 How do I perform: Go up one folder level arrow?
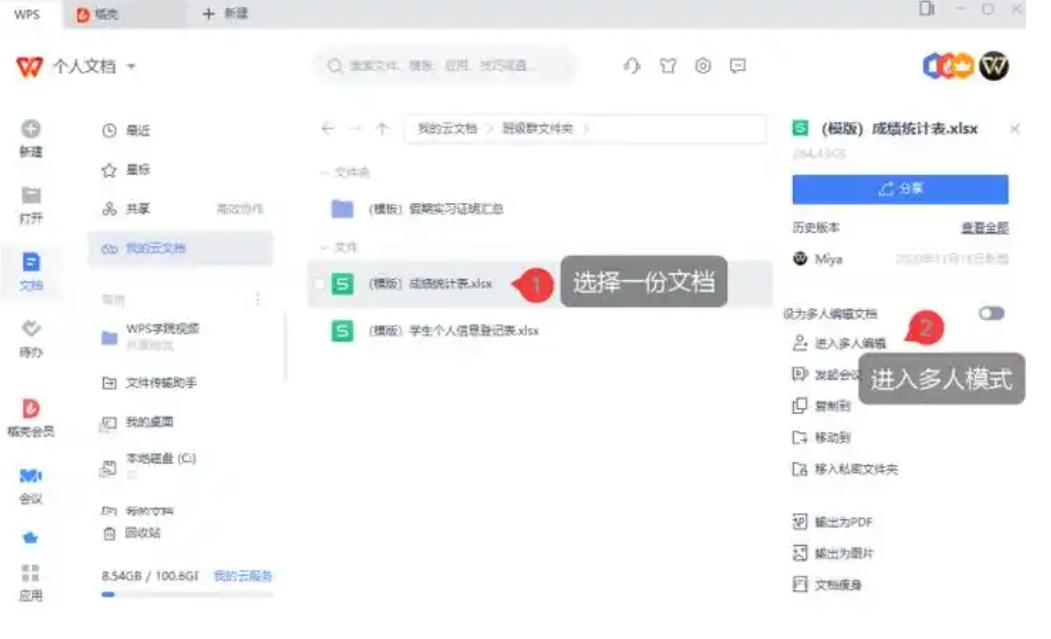click(x=382, y=128)
